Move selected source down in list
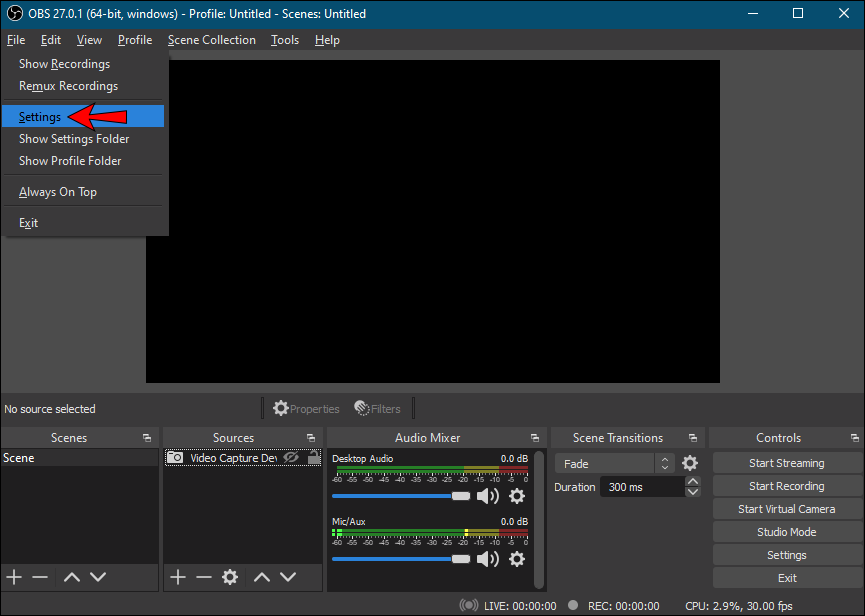This screenshot has width=865, height=616. 288,577
